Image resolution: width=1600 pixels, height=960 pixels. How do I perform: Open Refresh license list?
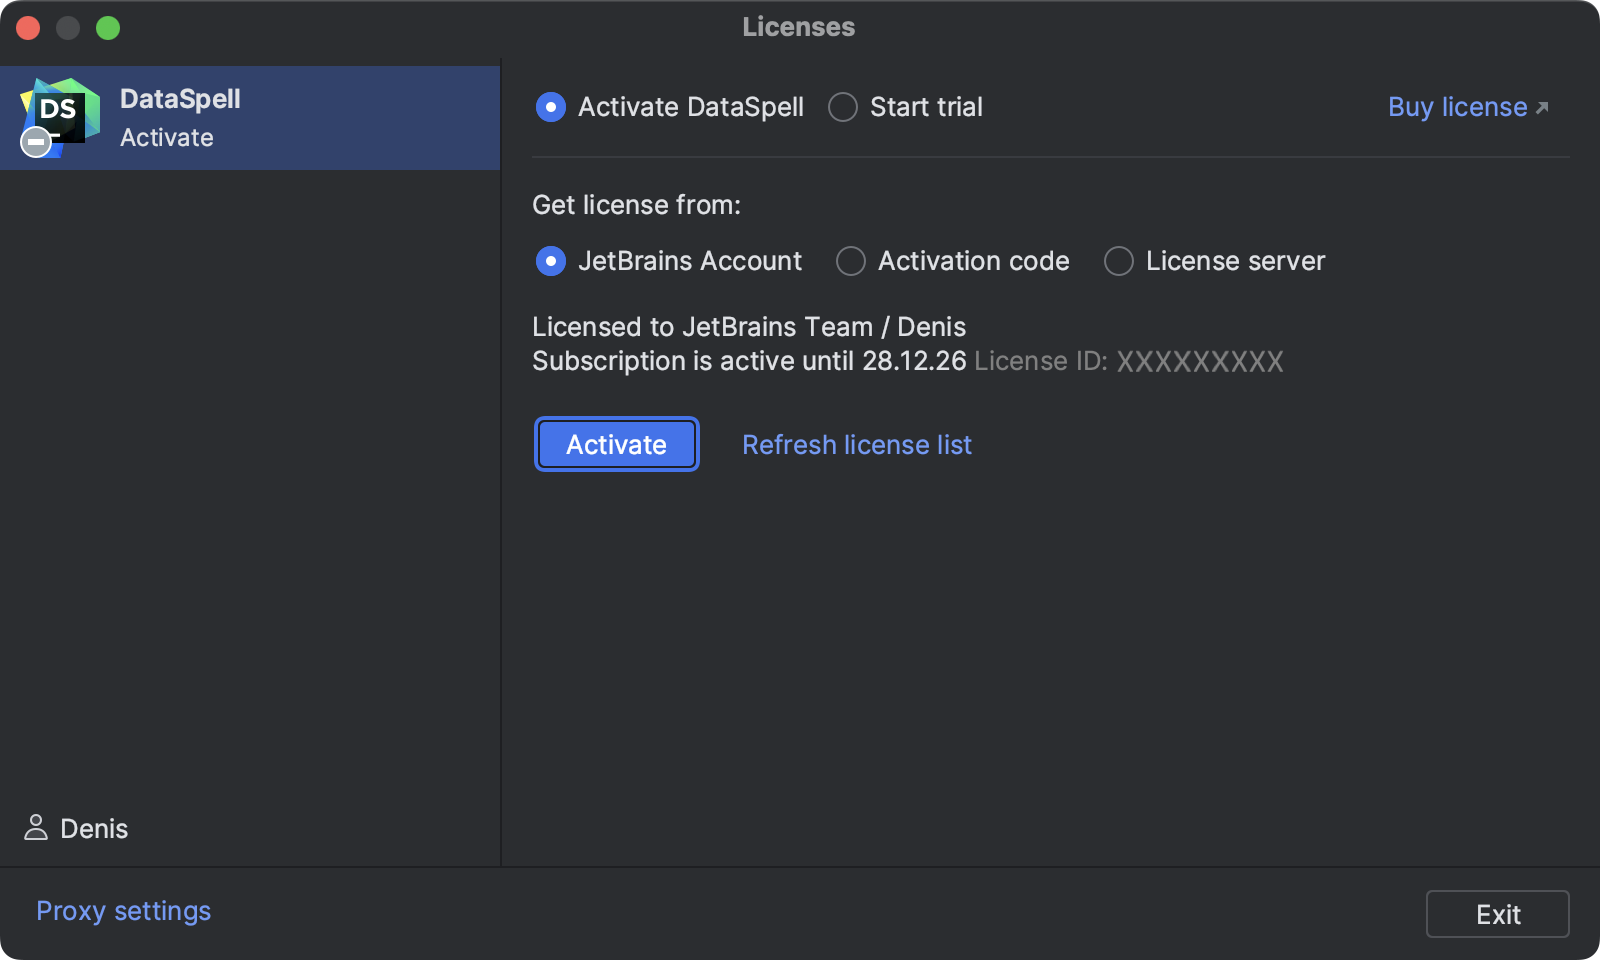coord(856,444)
